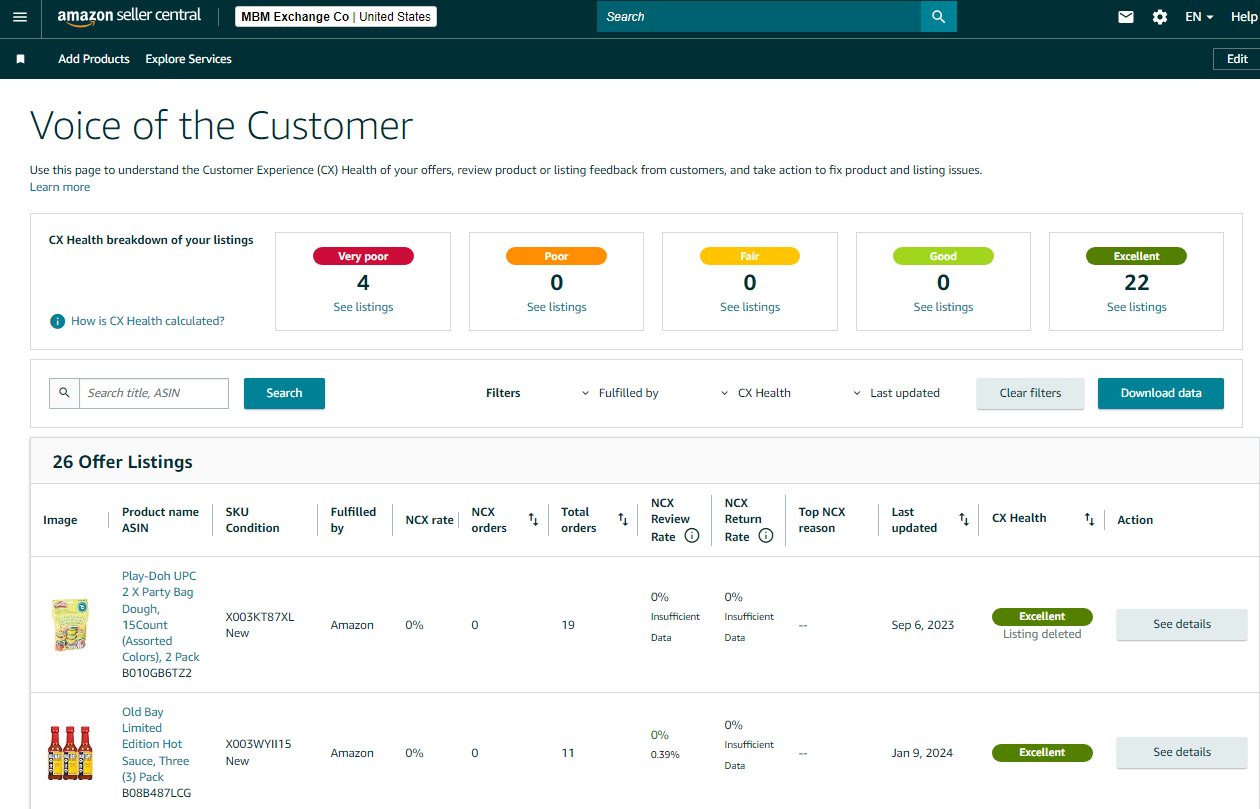The height and width of the screenshot is (809, 1260).
Task: Click ASIN B010GB6TZ2 text
Action: point(157,673)
